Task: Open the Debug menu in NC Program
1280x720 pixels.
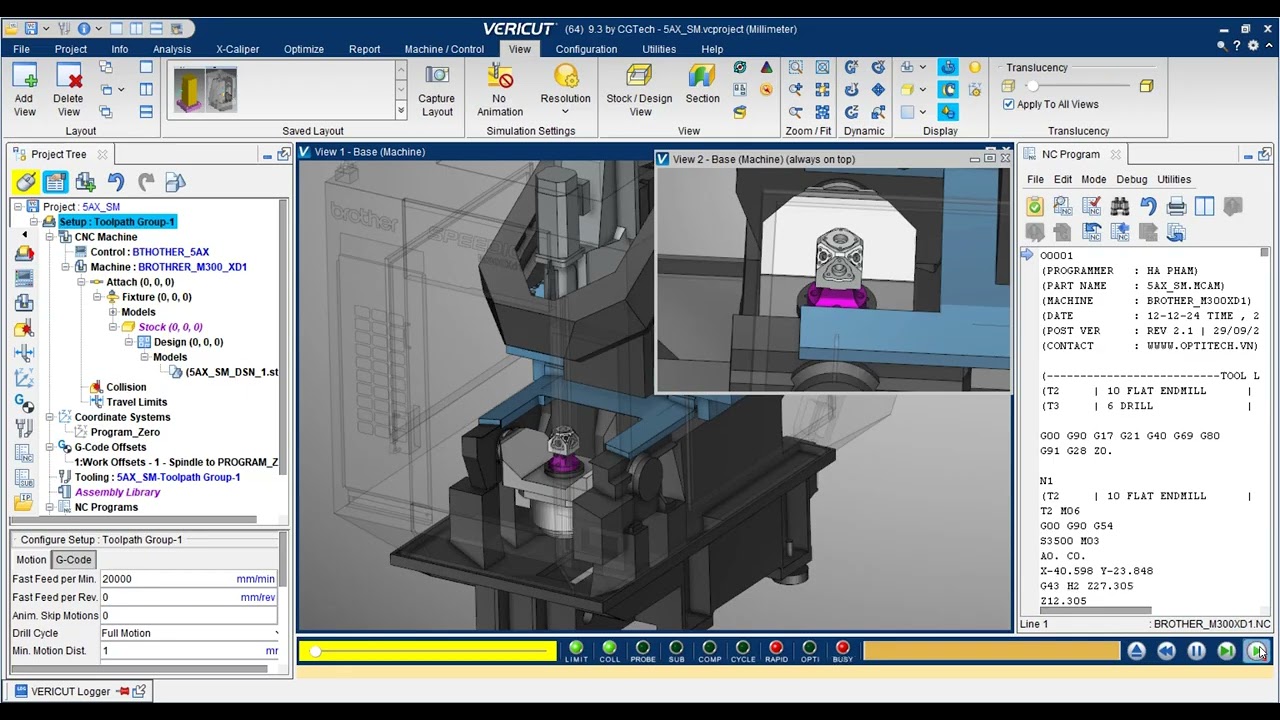Action: tap(1131, 180)
